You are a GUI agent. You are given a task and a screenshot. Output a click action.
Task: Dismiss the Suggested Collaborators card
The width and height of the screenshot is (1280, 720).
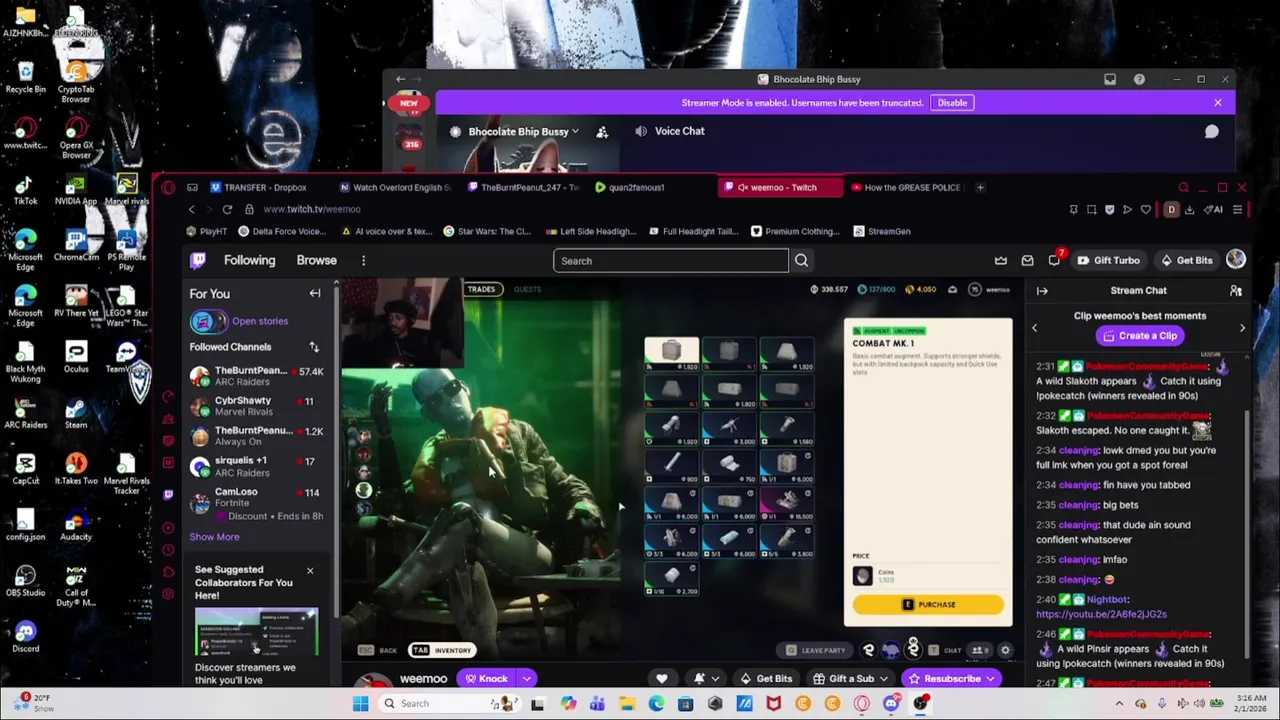coord(309,571)
